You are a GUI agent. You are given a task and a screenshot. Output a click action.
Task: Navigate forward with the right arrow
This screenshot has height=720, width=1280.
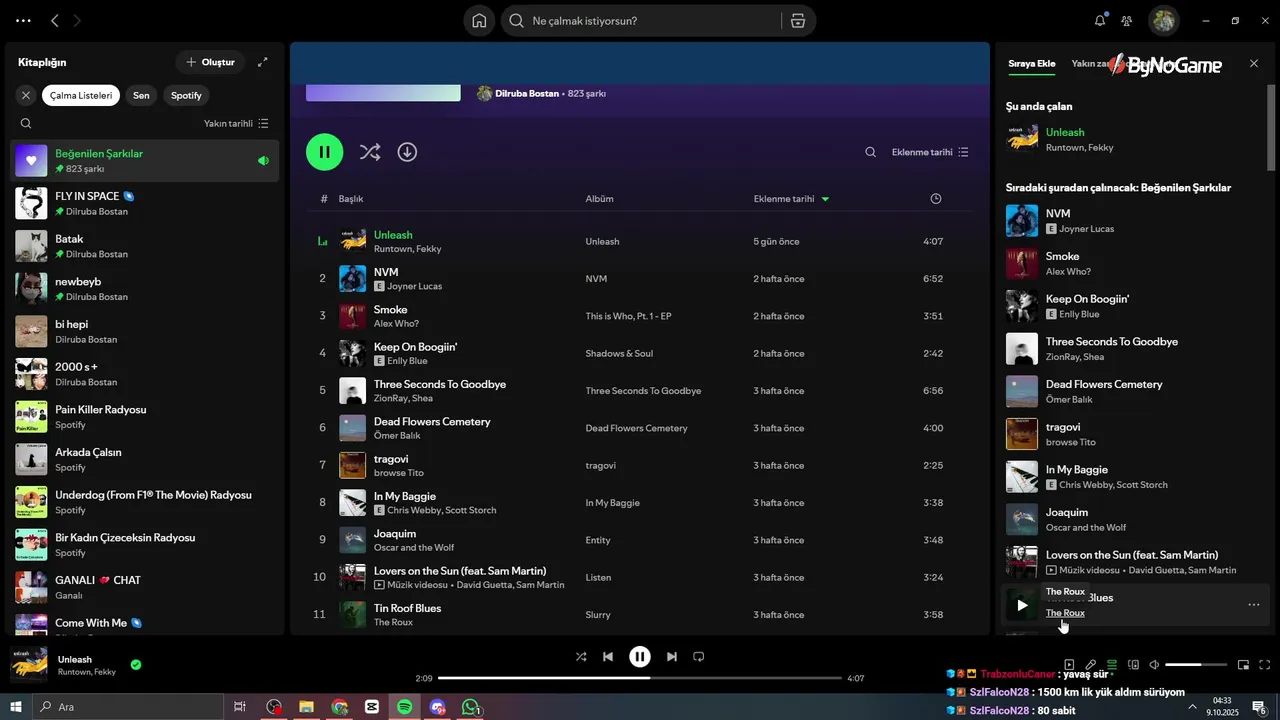click(x=78, y=20)
